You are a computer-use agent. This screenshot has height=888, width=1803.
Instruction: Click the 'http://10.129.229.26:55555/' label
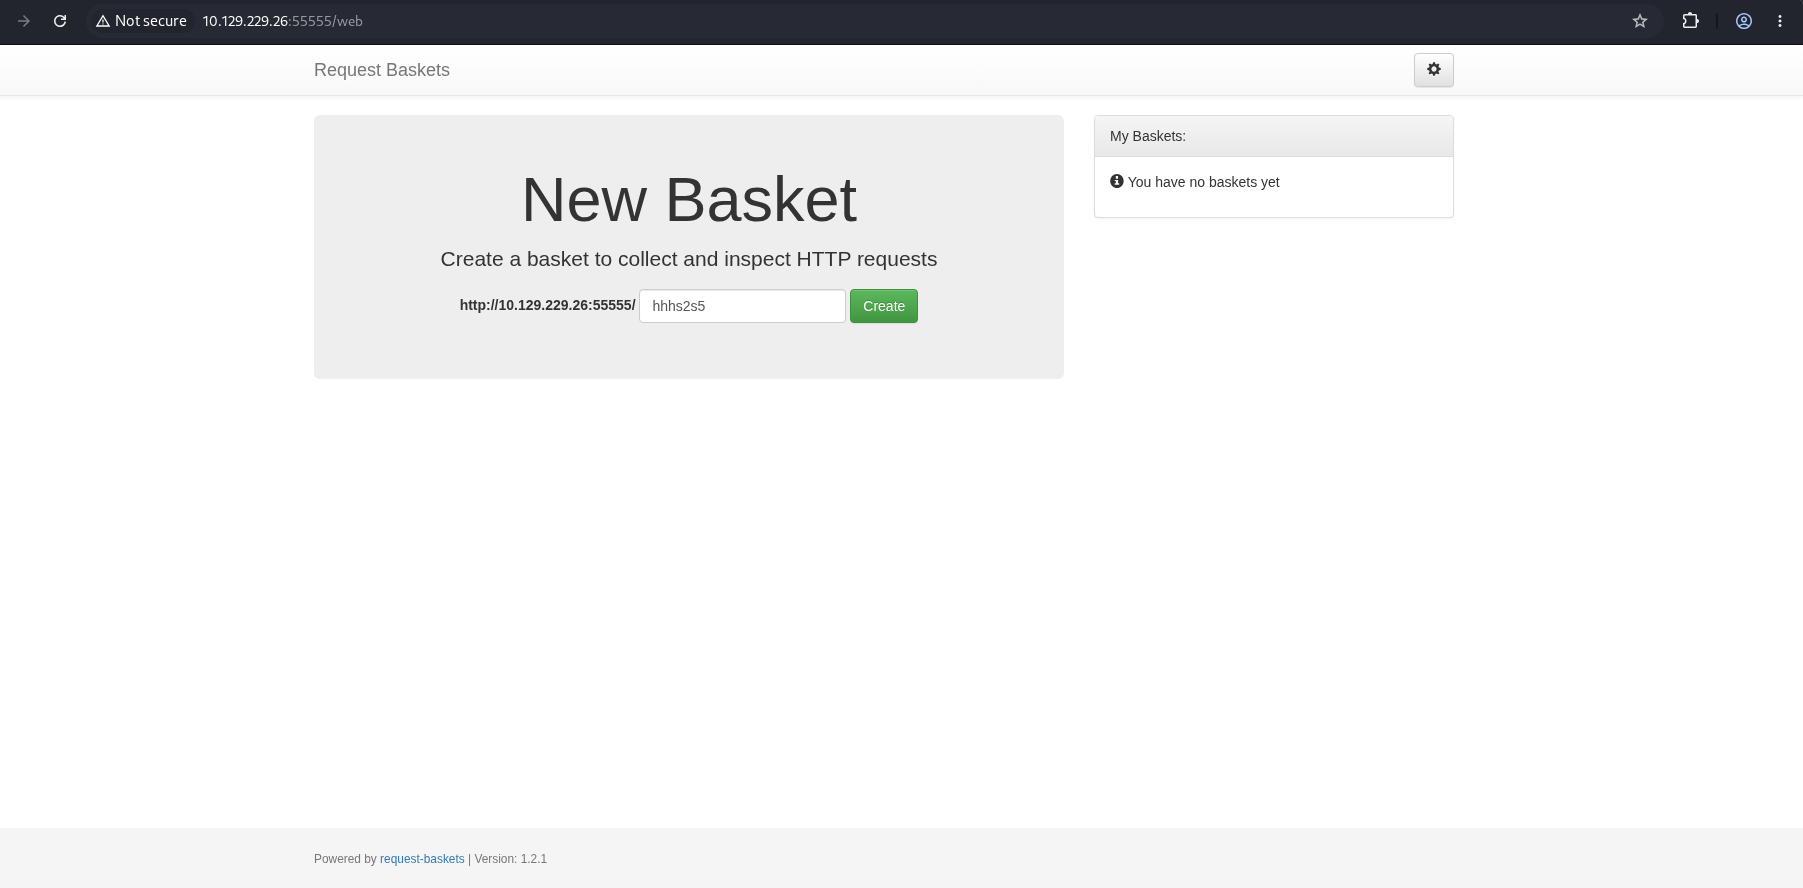[548, 305]
